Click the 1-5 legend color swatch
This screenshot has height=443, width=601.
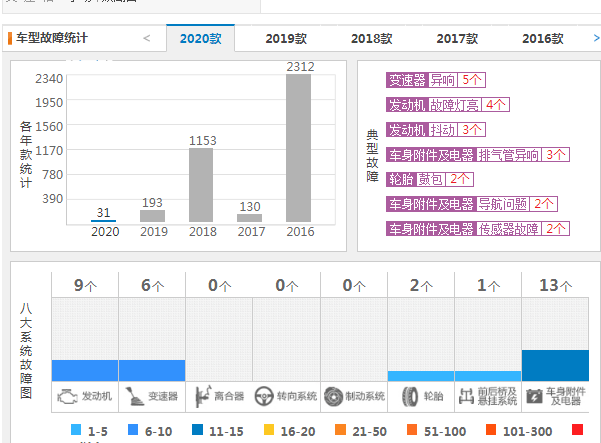(76, 430)
